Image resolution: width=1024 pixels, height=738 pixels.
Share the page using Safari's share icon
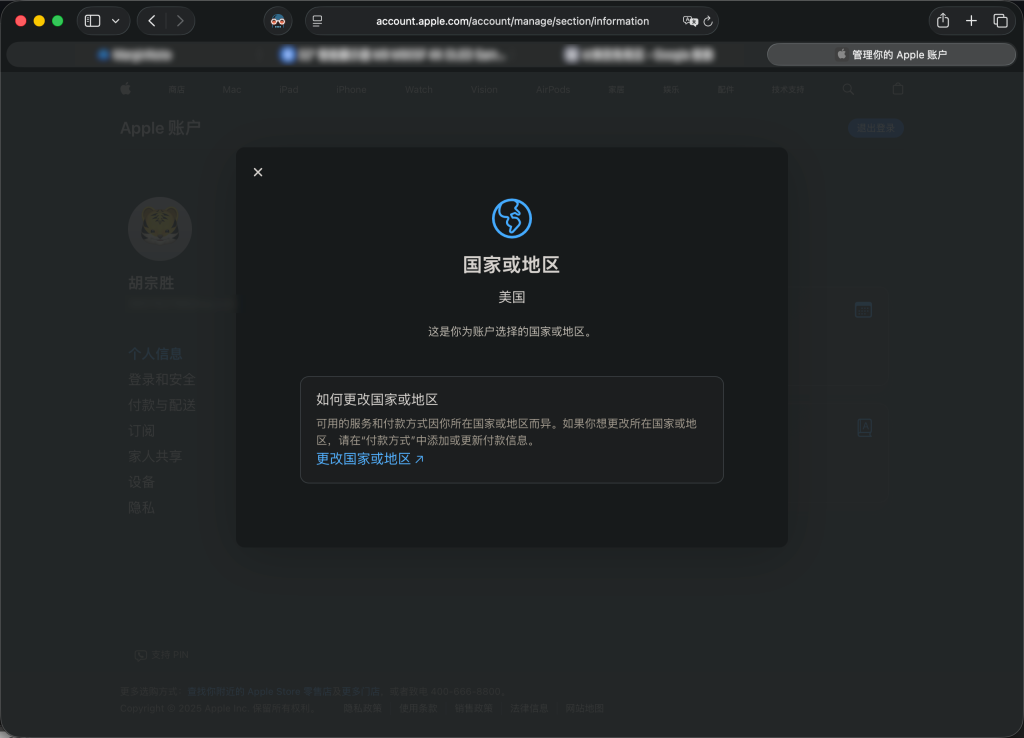point(941,20)
